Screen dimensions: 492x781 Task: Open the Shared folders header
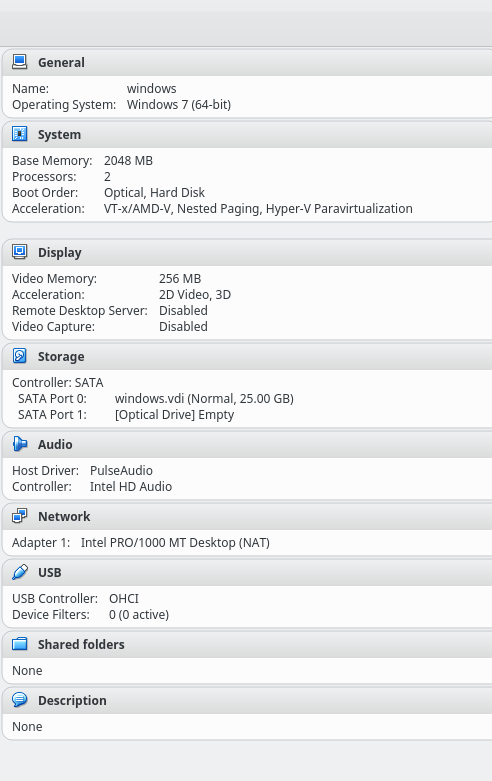[x=81, y=645]
